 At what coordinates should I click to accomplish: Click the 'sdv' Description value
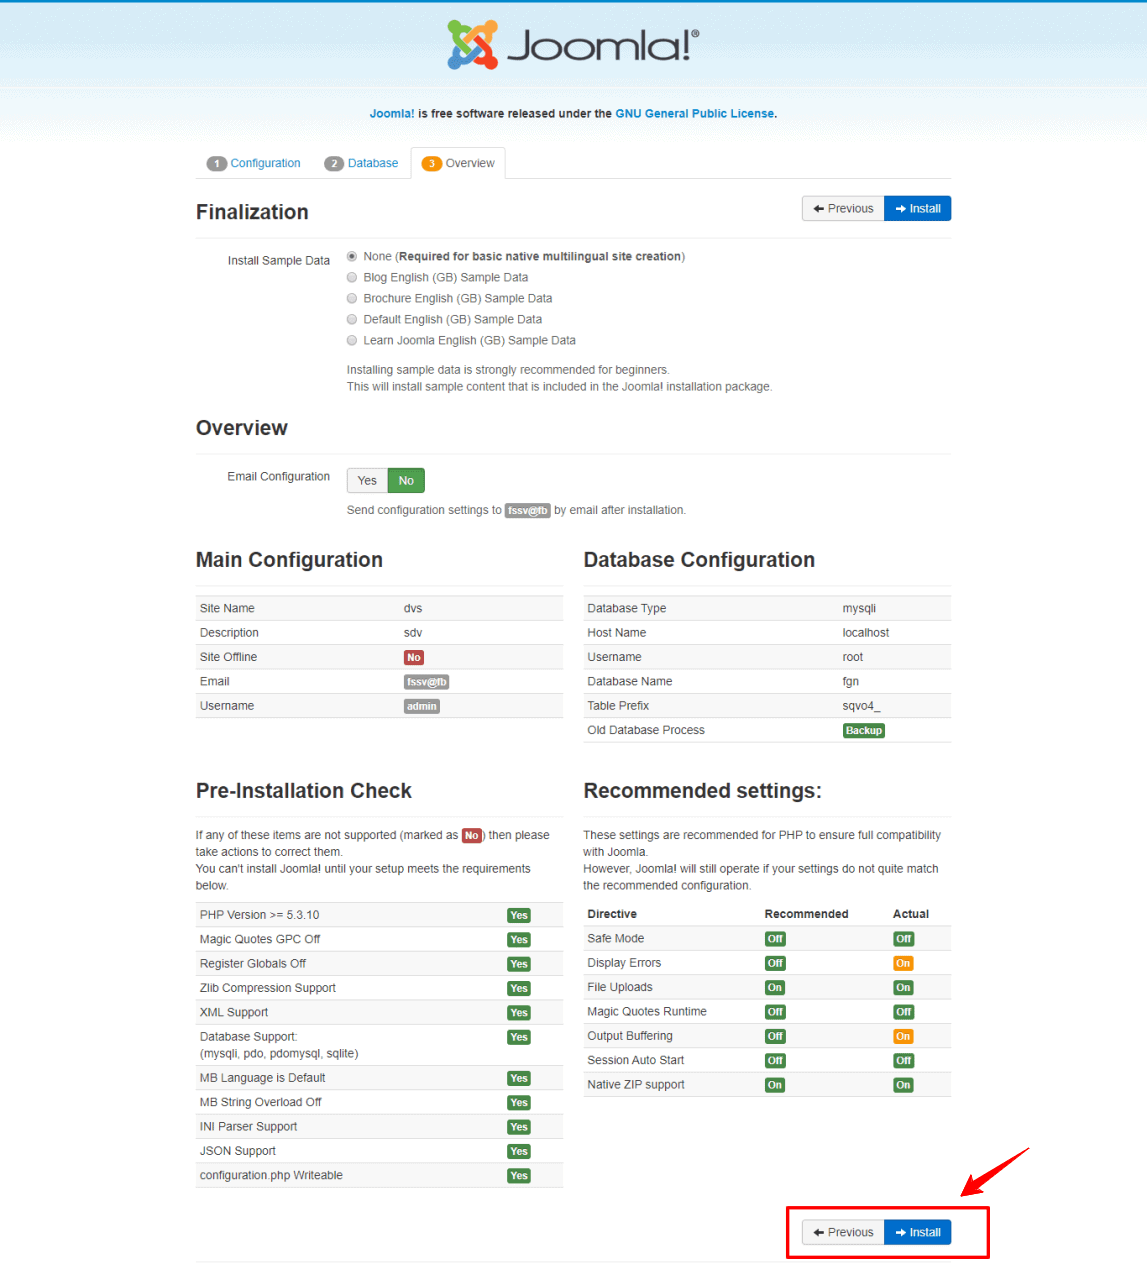413,633
